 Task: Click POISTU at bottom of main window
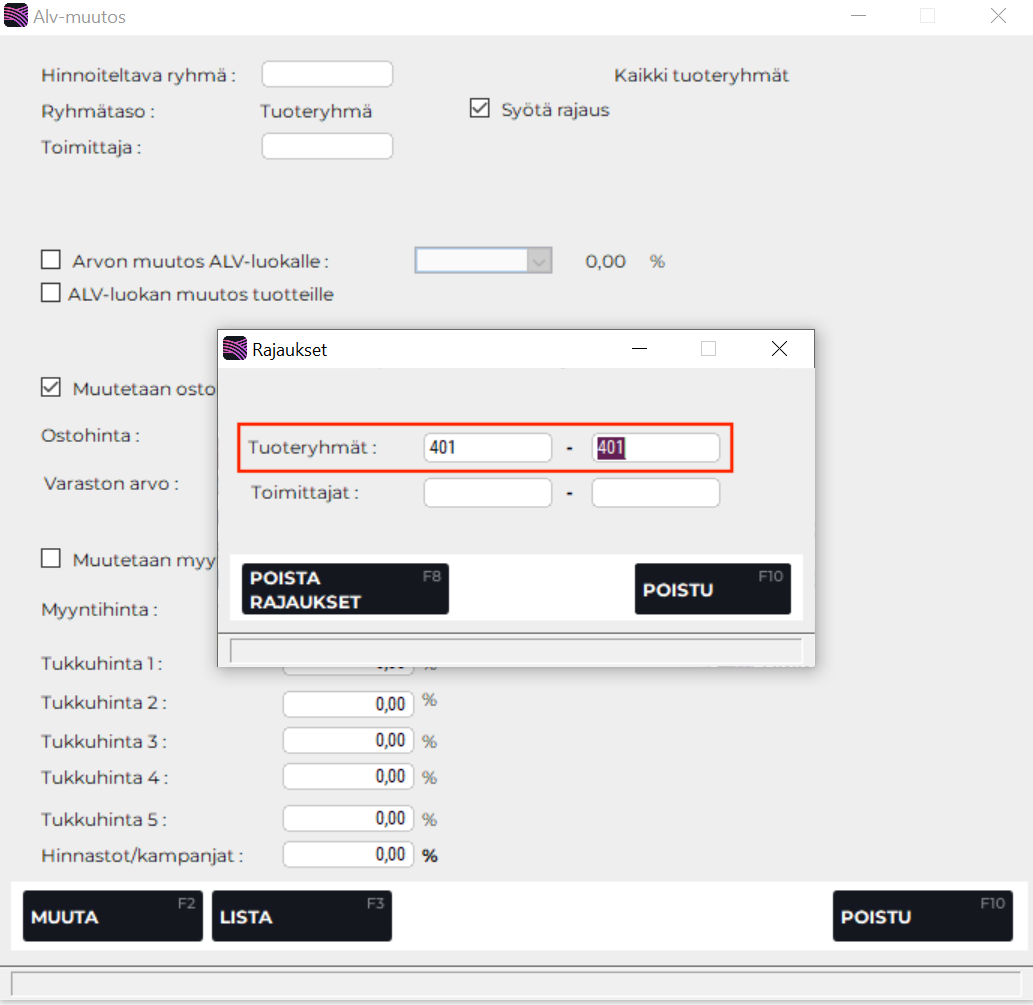(x=922, y=916)
